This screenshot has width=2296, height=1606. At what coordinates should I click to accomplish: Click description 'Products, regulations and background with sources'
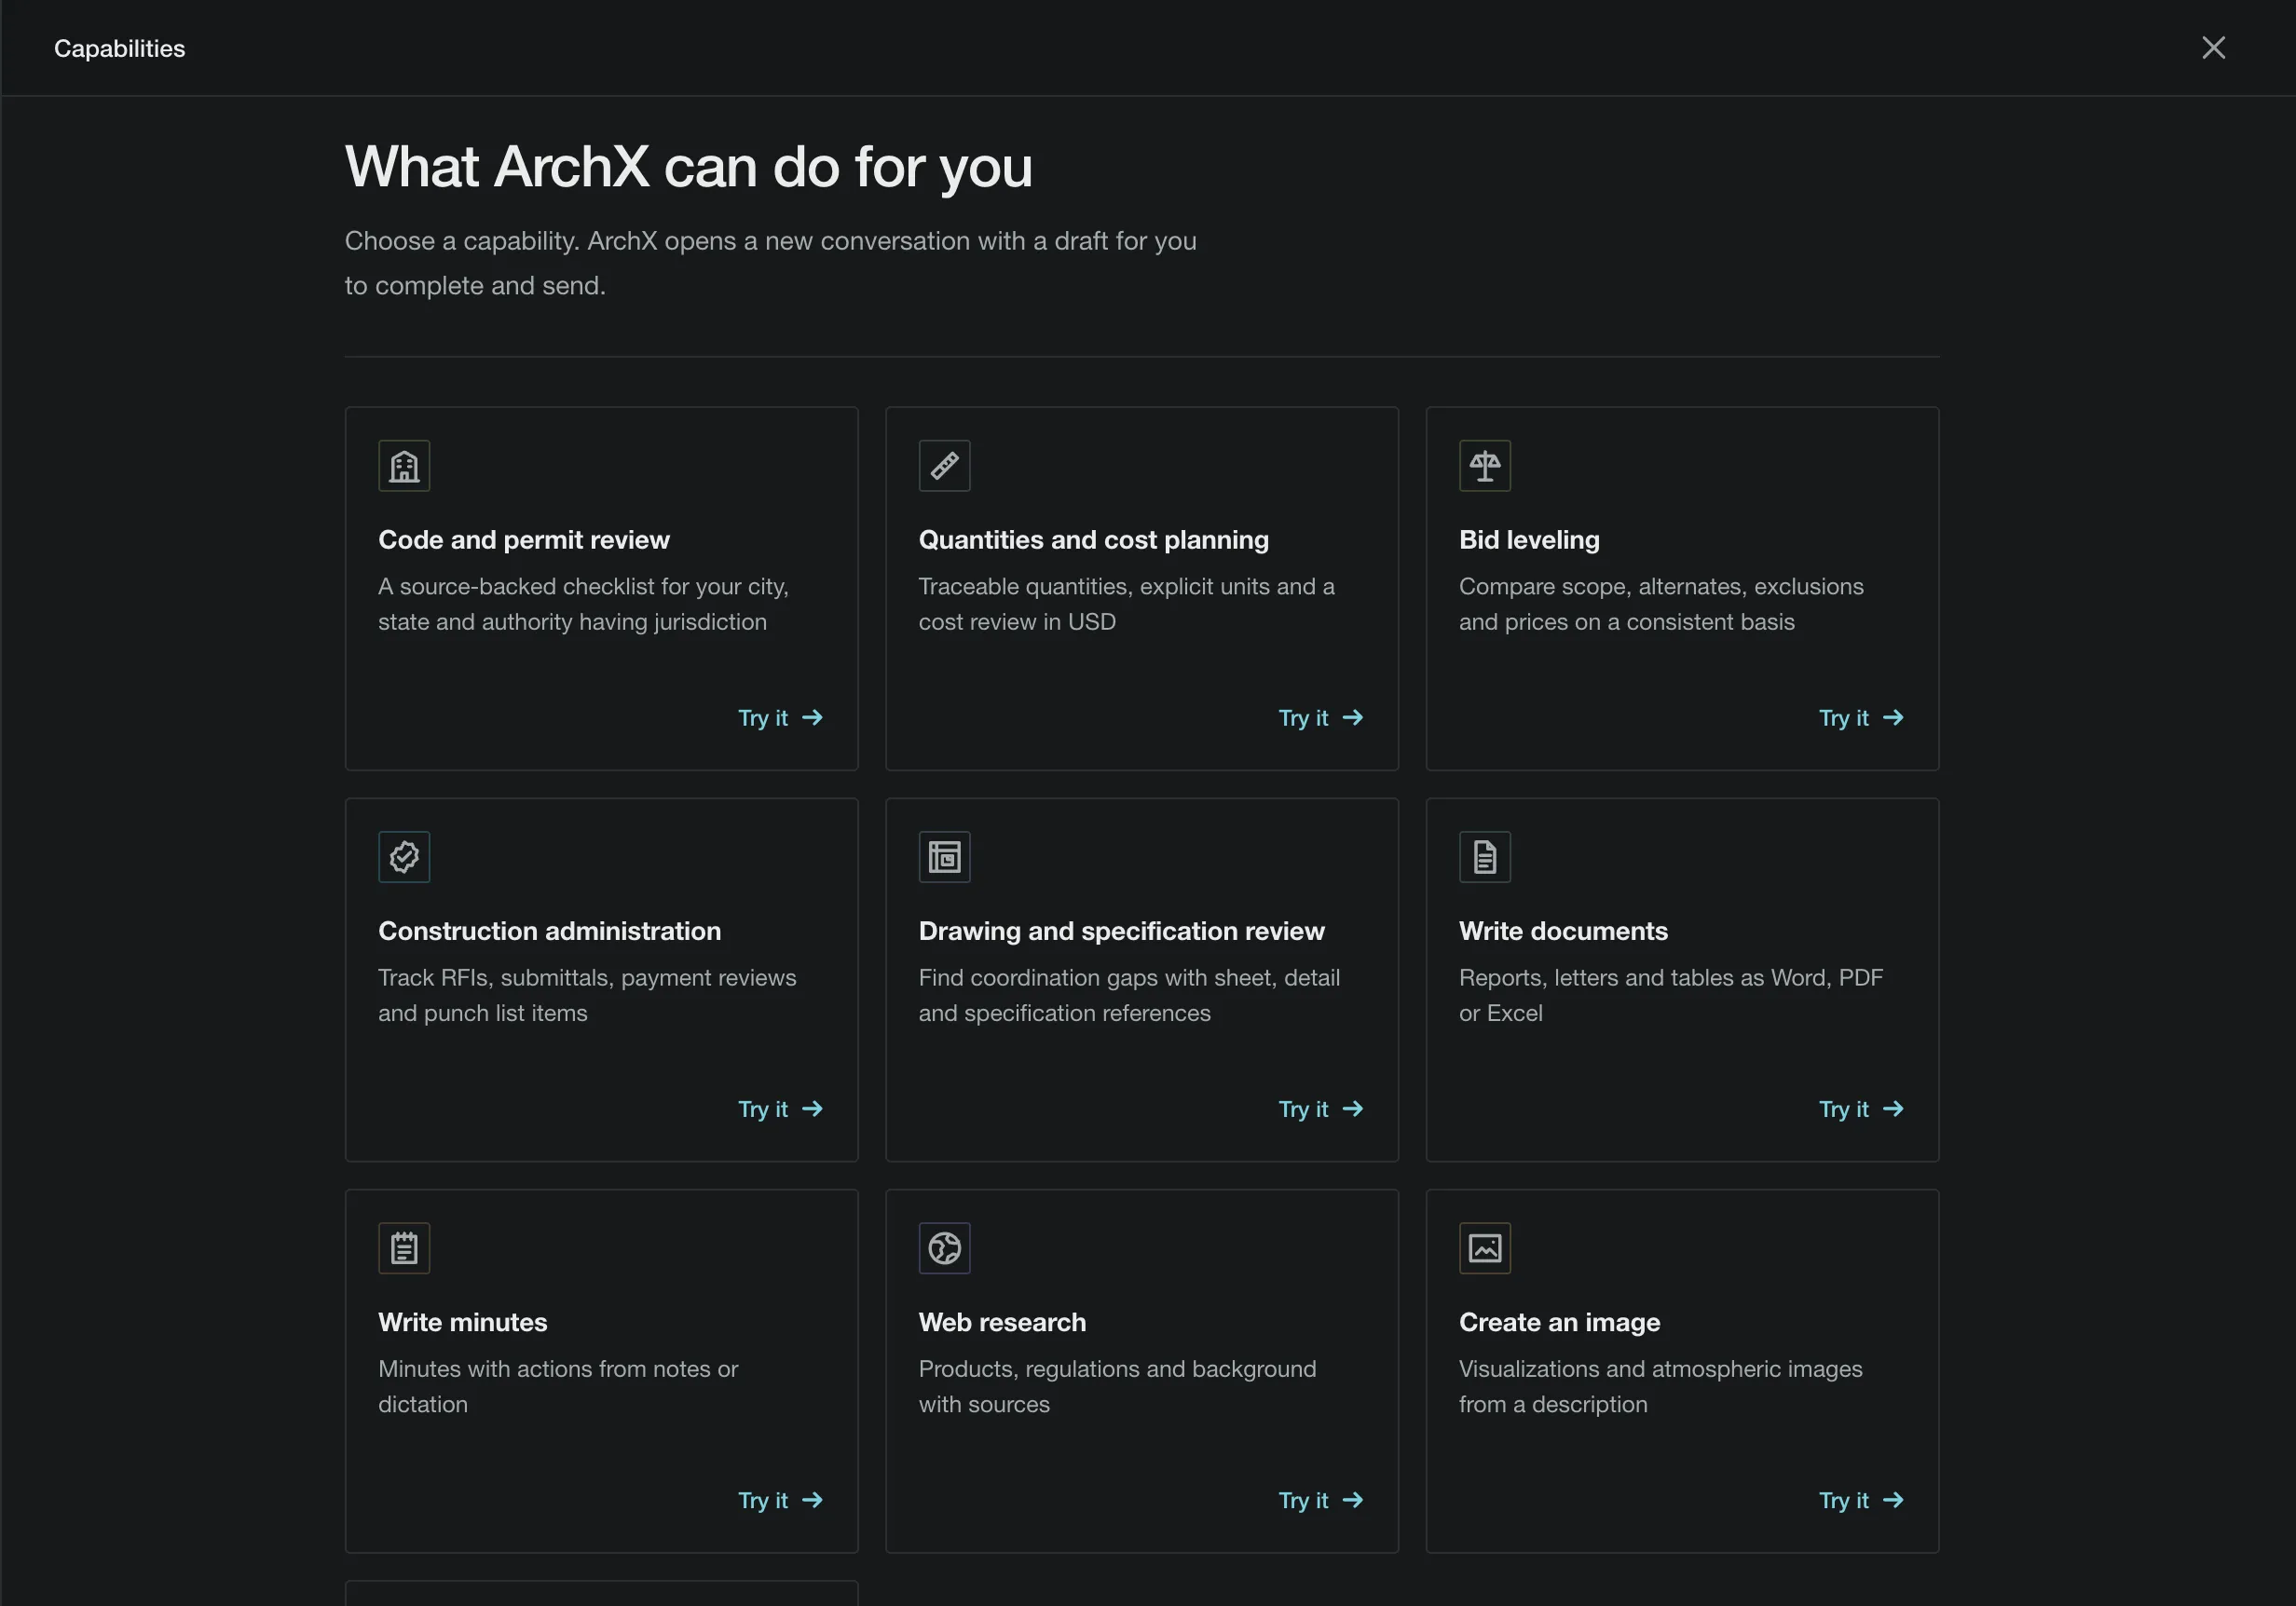click(1117, 1386)
